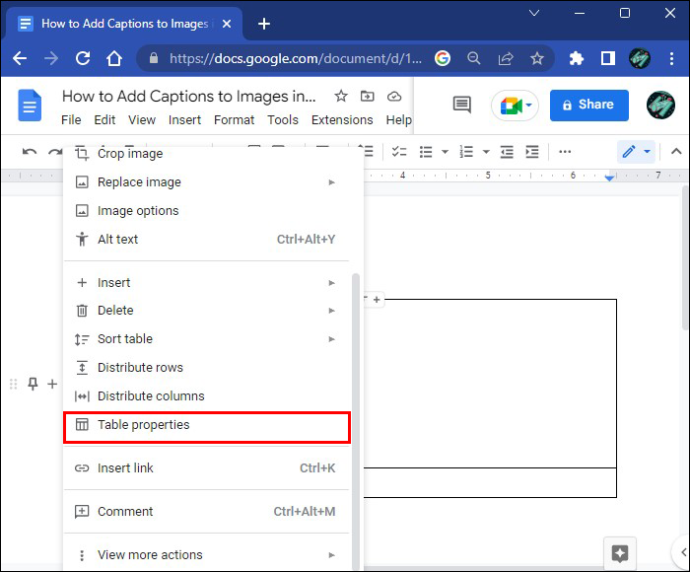Open the Tools menu

[283, 120]
